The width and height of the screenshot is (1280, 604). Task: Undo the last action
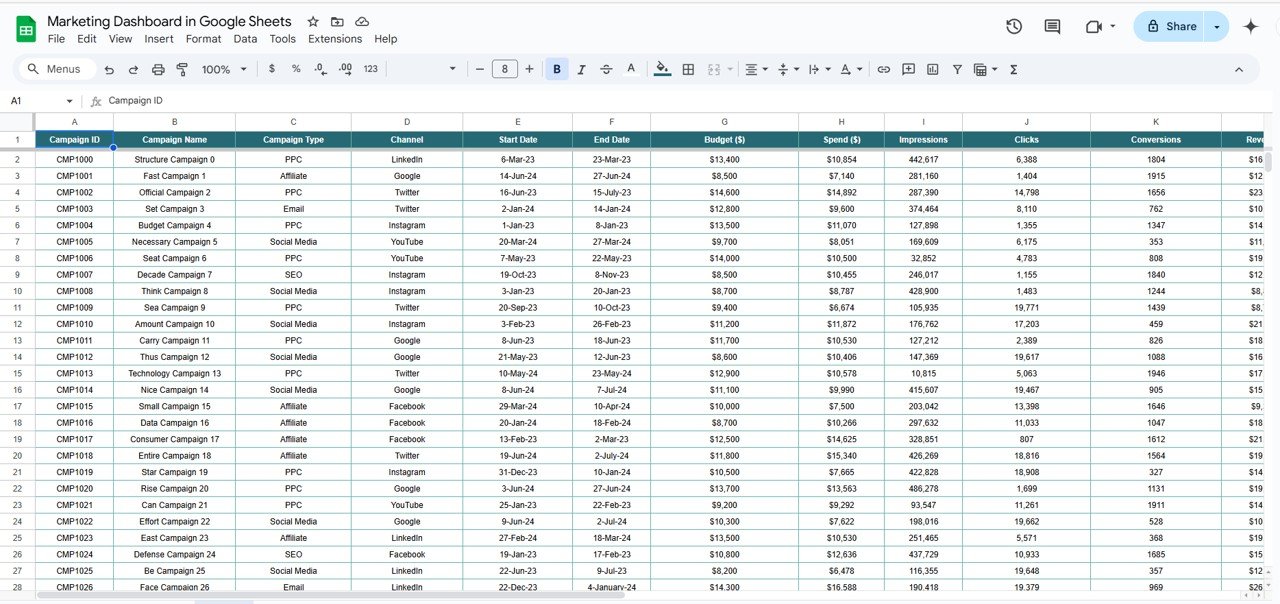coord(108,69)
